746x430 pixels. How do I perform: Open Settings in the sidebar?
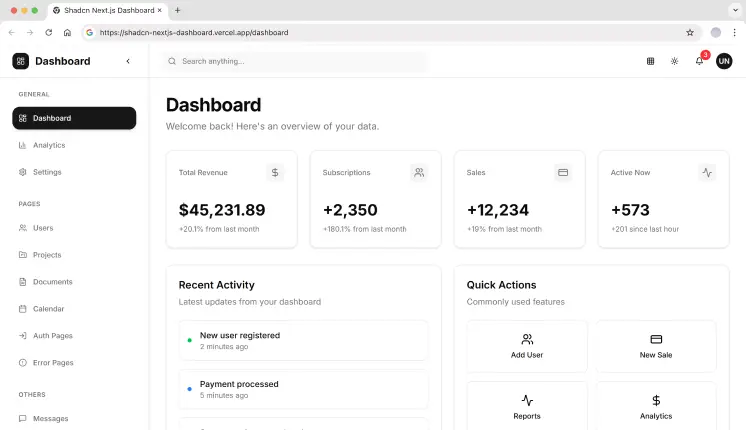pyautogui.click(x=74, y=172)
